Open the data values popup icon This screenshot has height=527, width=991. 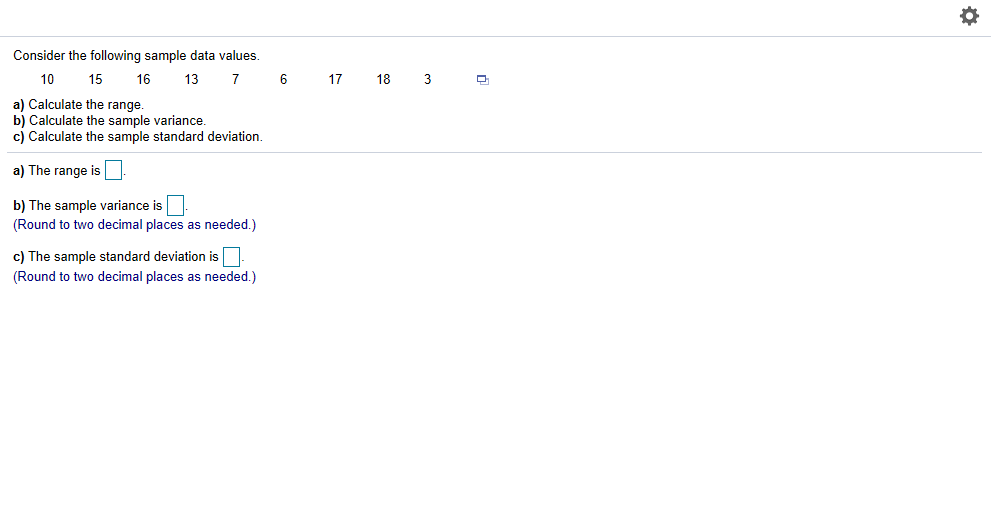pyautogui.click(x=482, y=80)
